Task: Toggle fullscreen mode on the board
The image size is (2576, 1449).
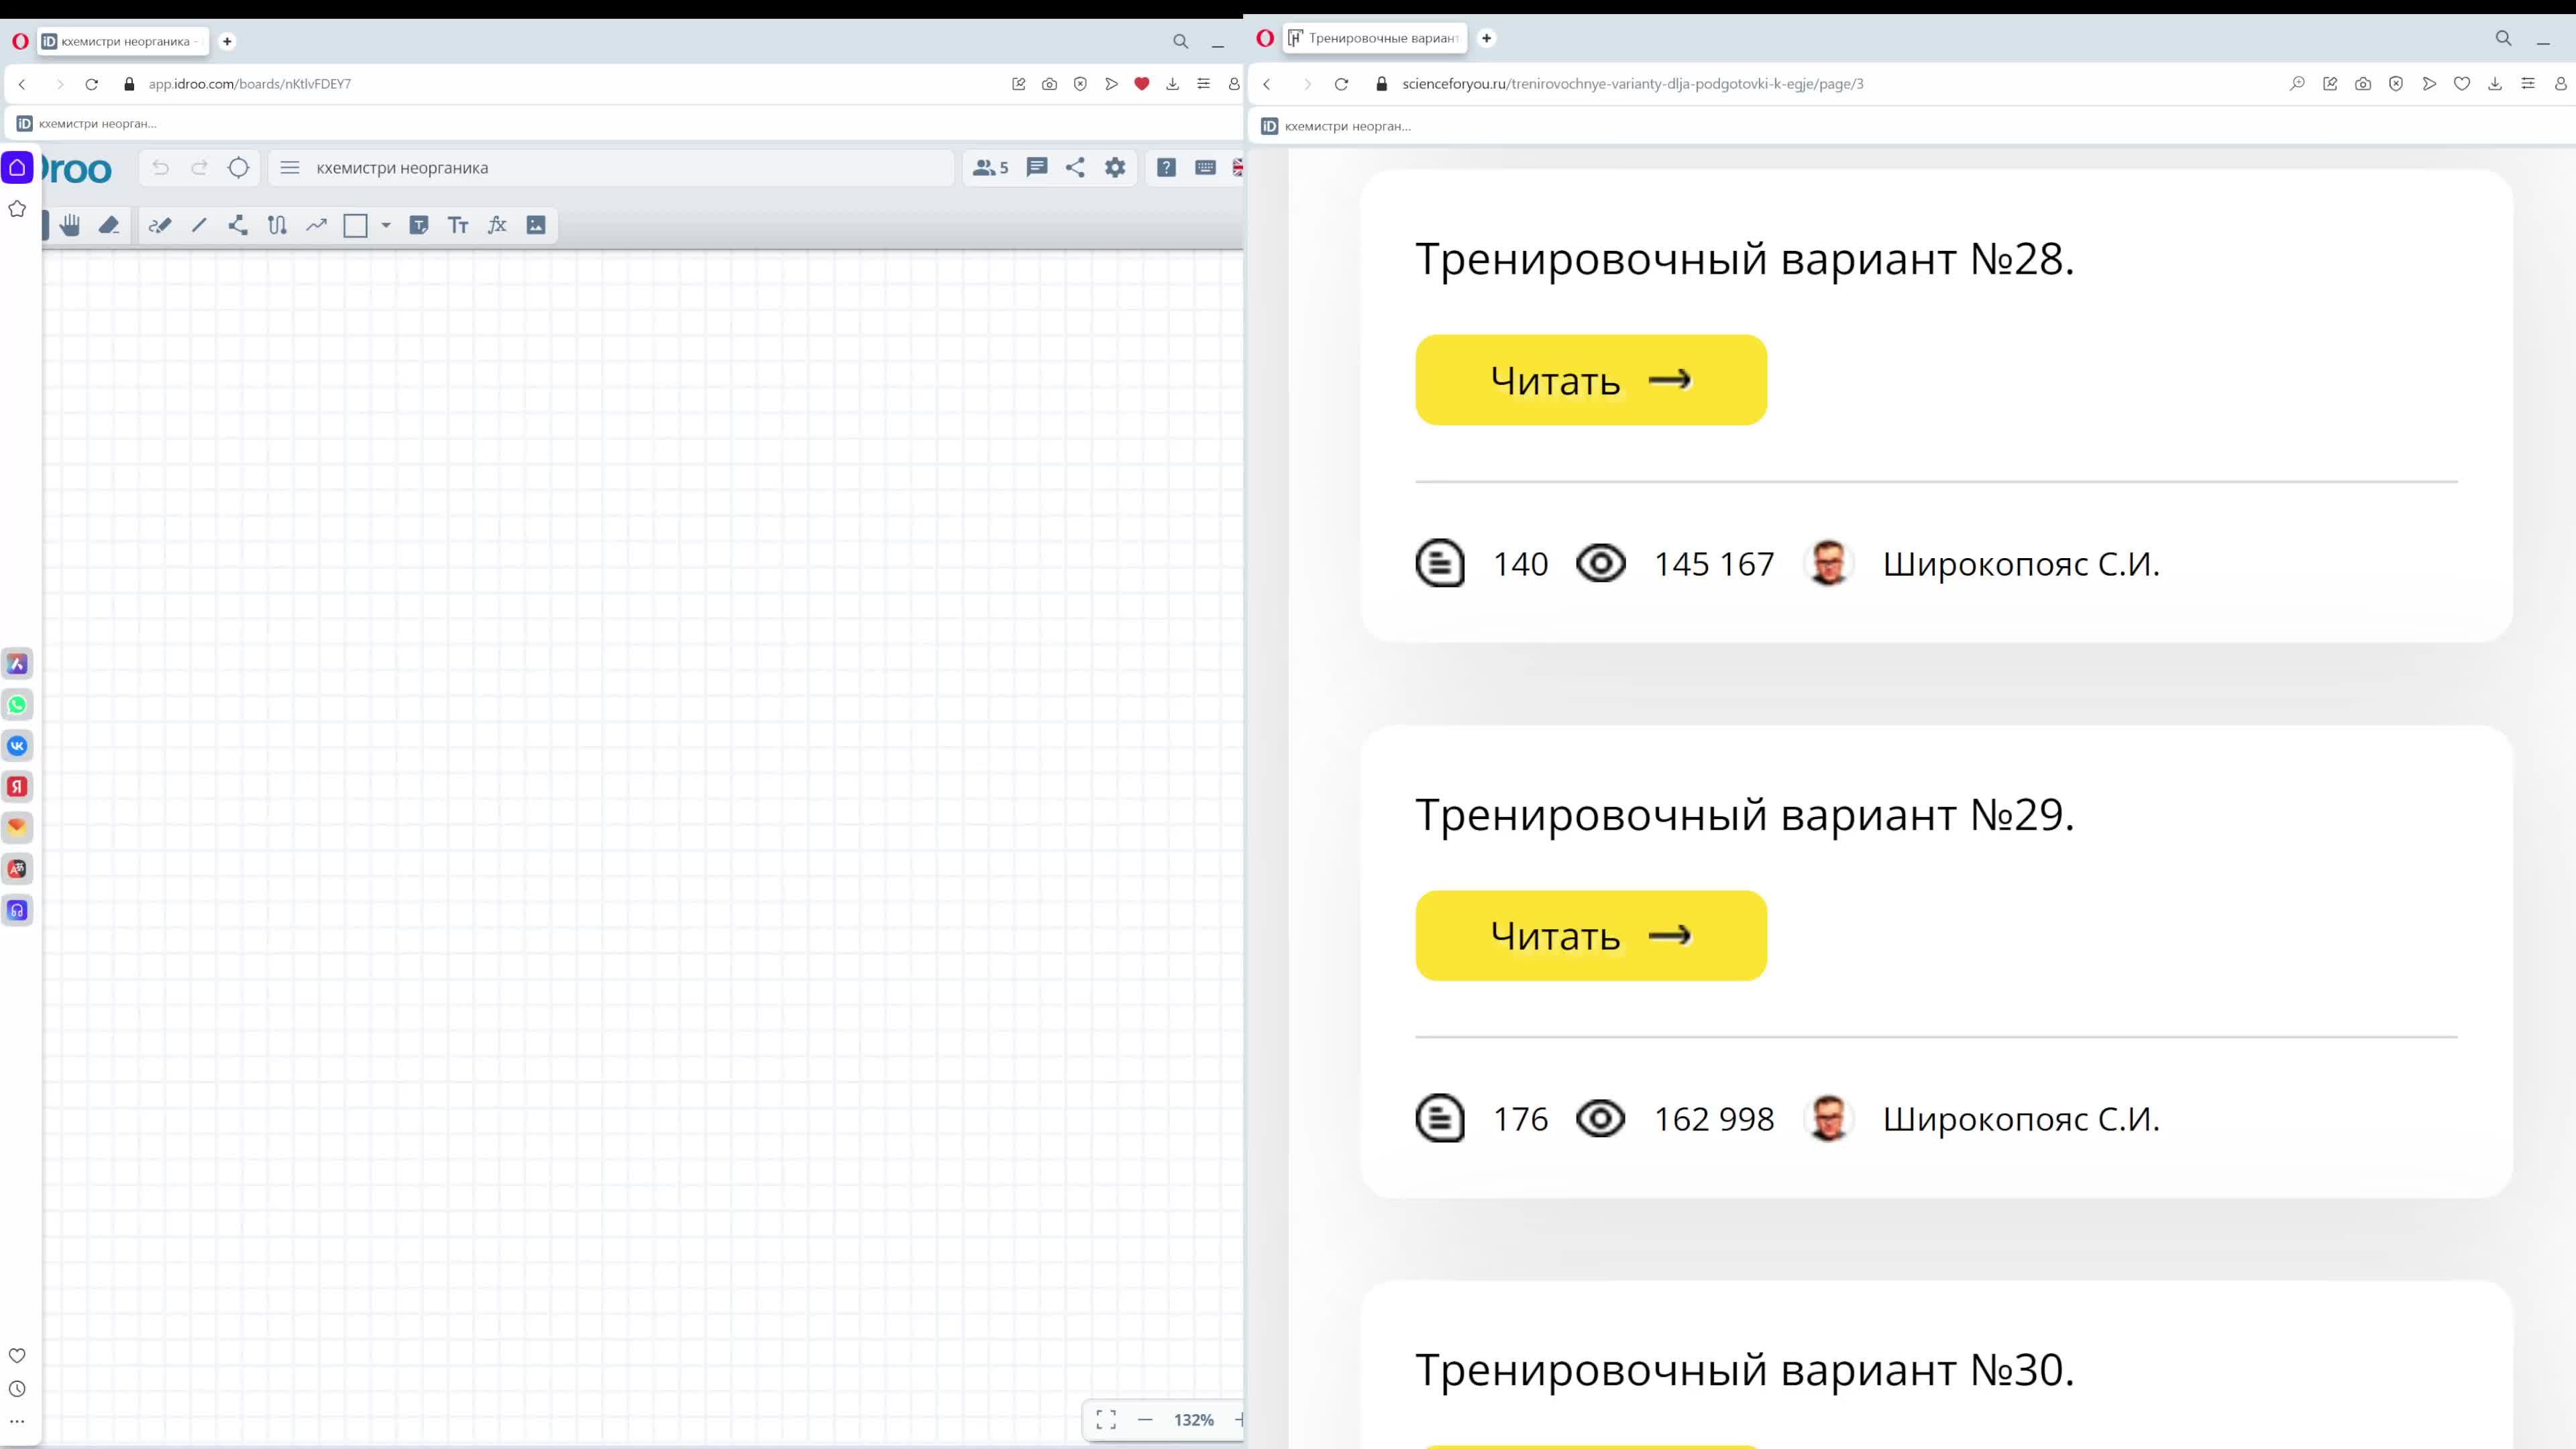Action: [x=1106, y=1420]
